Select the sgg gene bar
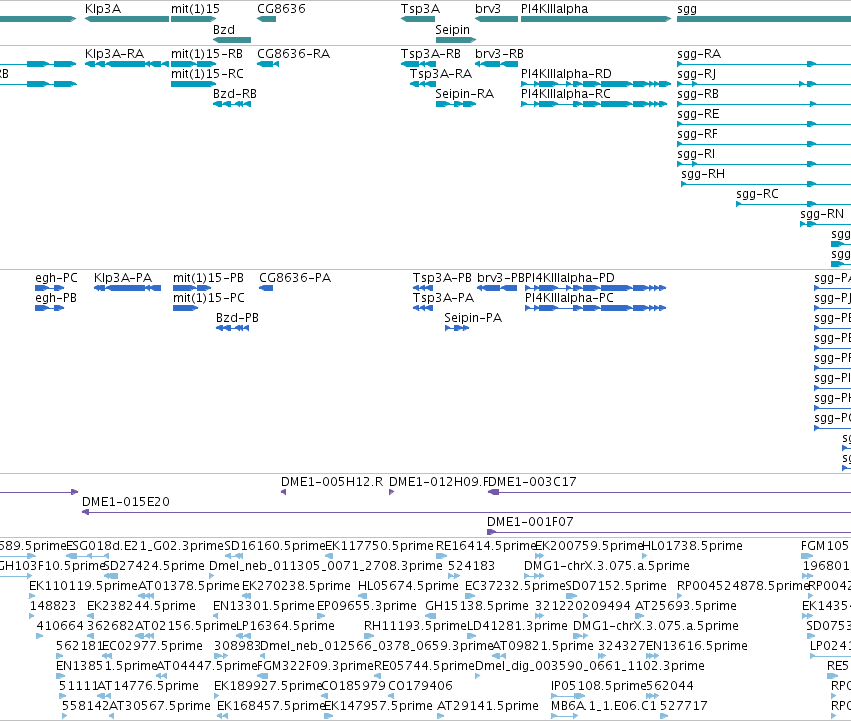The image size is (851, 721). coord(764,19)
